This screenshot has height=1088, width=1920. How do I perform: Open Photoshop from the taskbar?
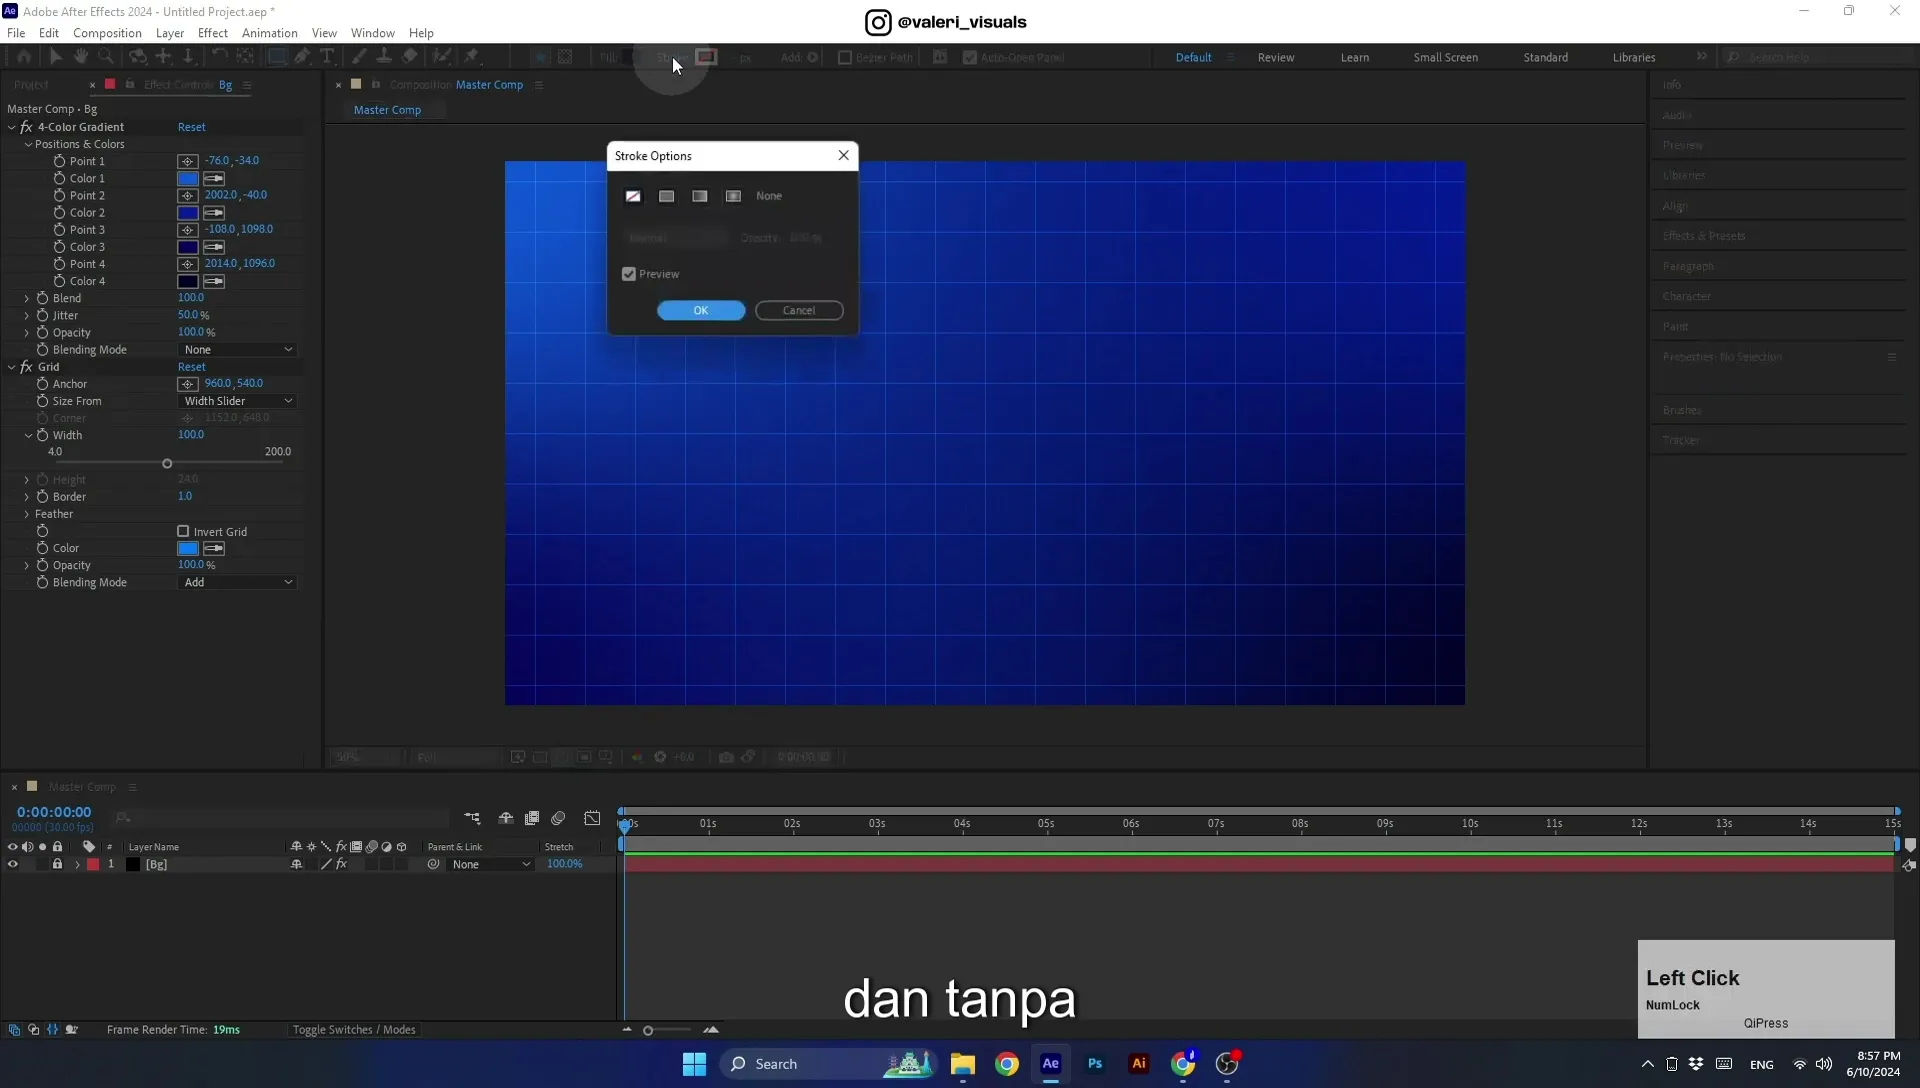click(1095, 1063)
